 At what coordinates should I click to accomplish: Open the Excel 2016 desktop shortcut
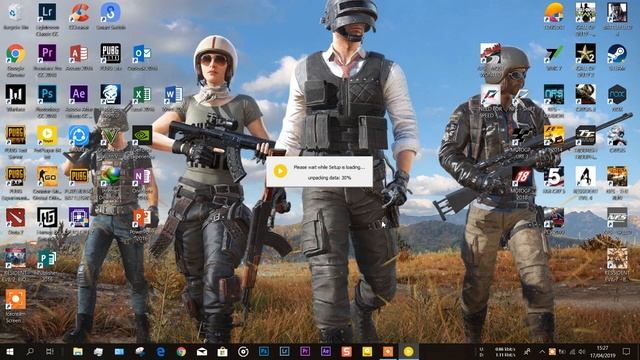(142, 94)
